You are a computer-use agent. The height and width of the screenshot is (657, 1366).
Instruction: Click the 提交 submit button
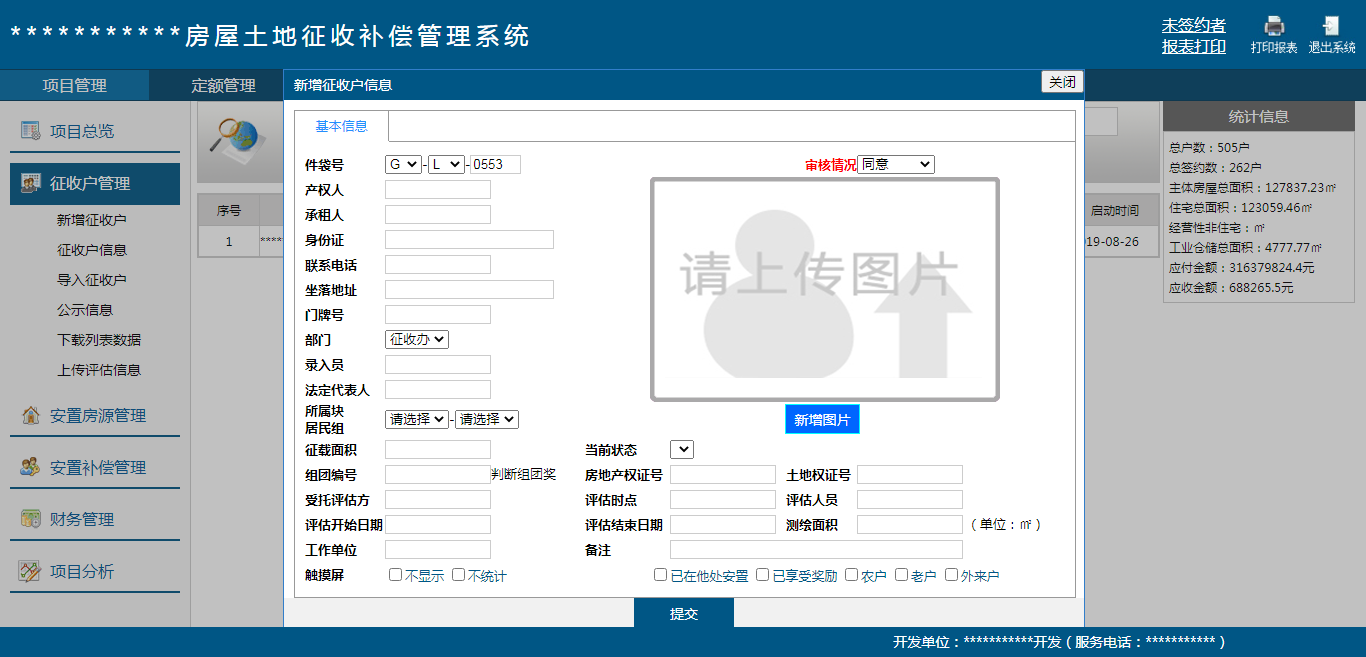click(683, 615)
